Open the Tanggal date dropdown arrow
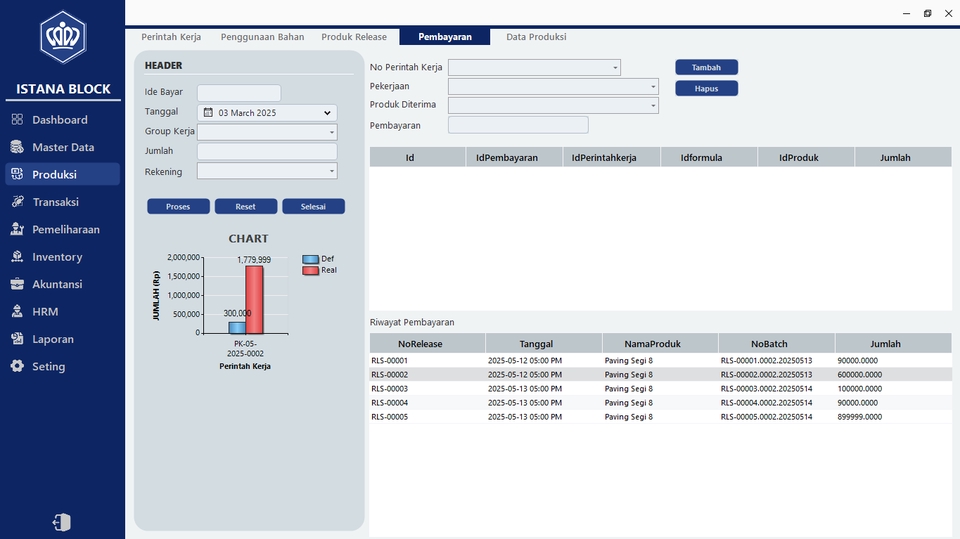Viewport: 960px width, 539px height. 327,113
